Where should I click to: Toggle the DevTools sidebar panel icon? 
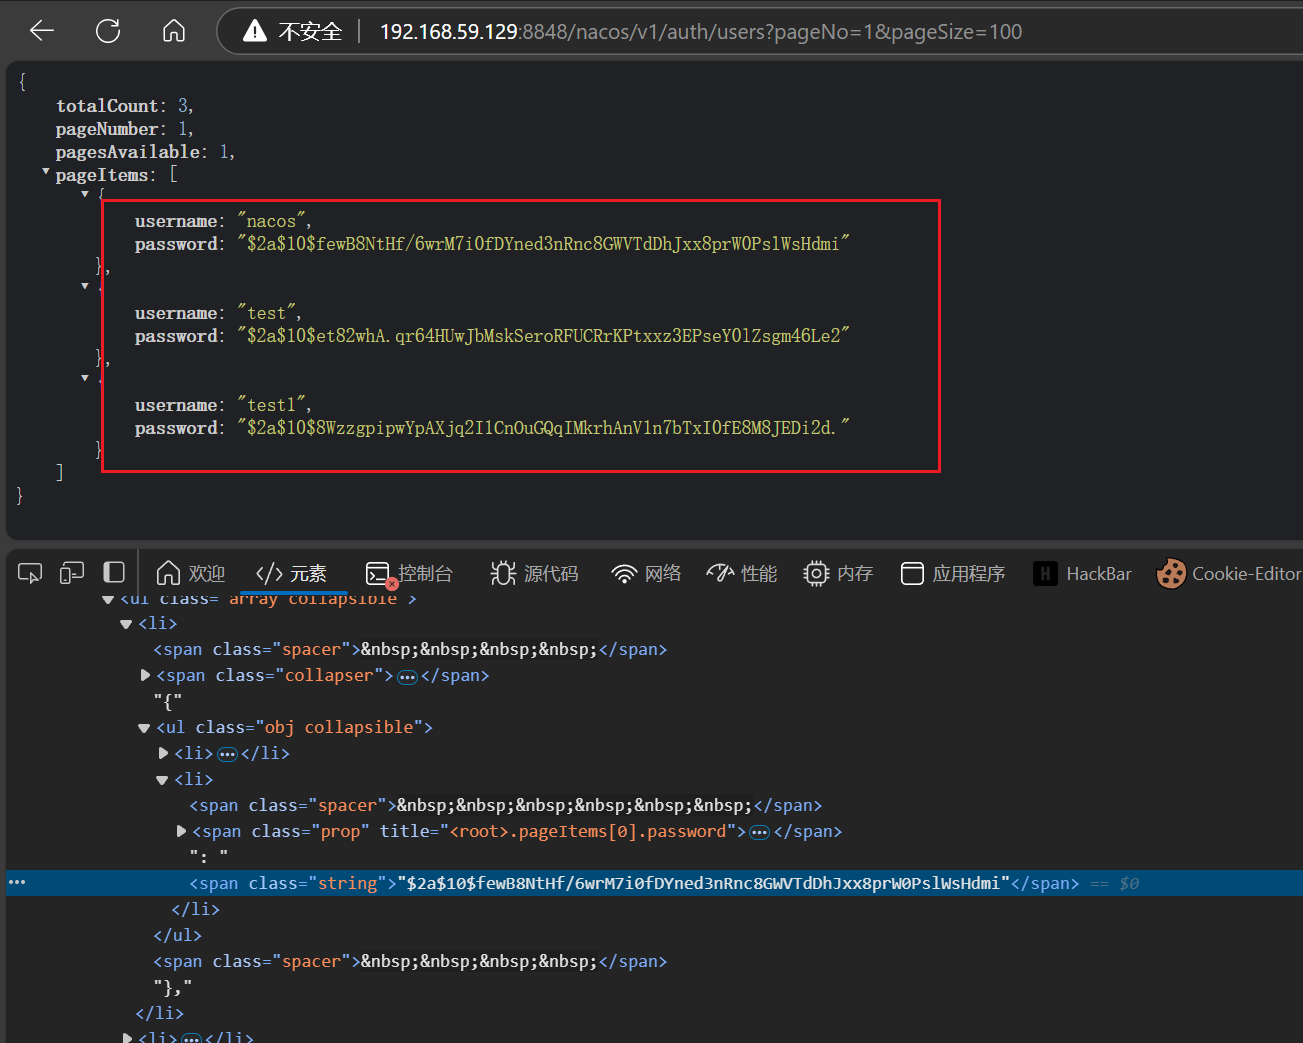(114, 573)
